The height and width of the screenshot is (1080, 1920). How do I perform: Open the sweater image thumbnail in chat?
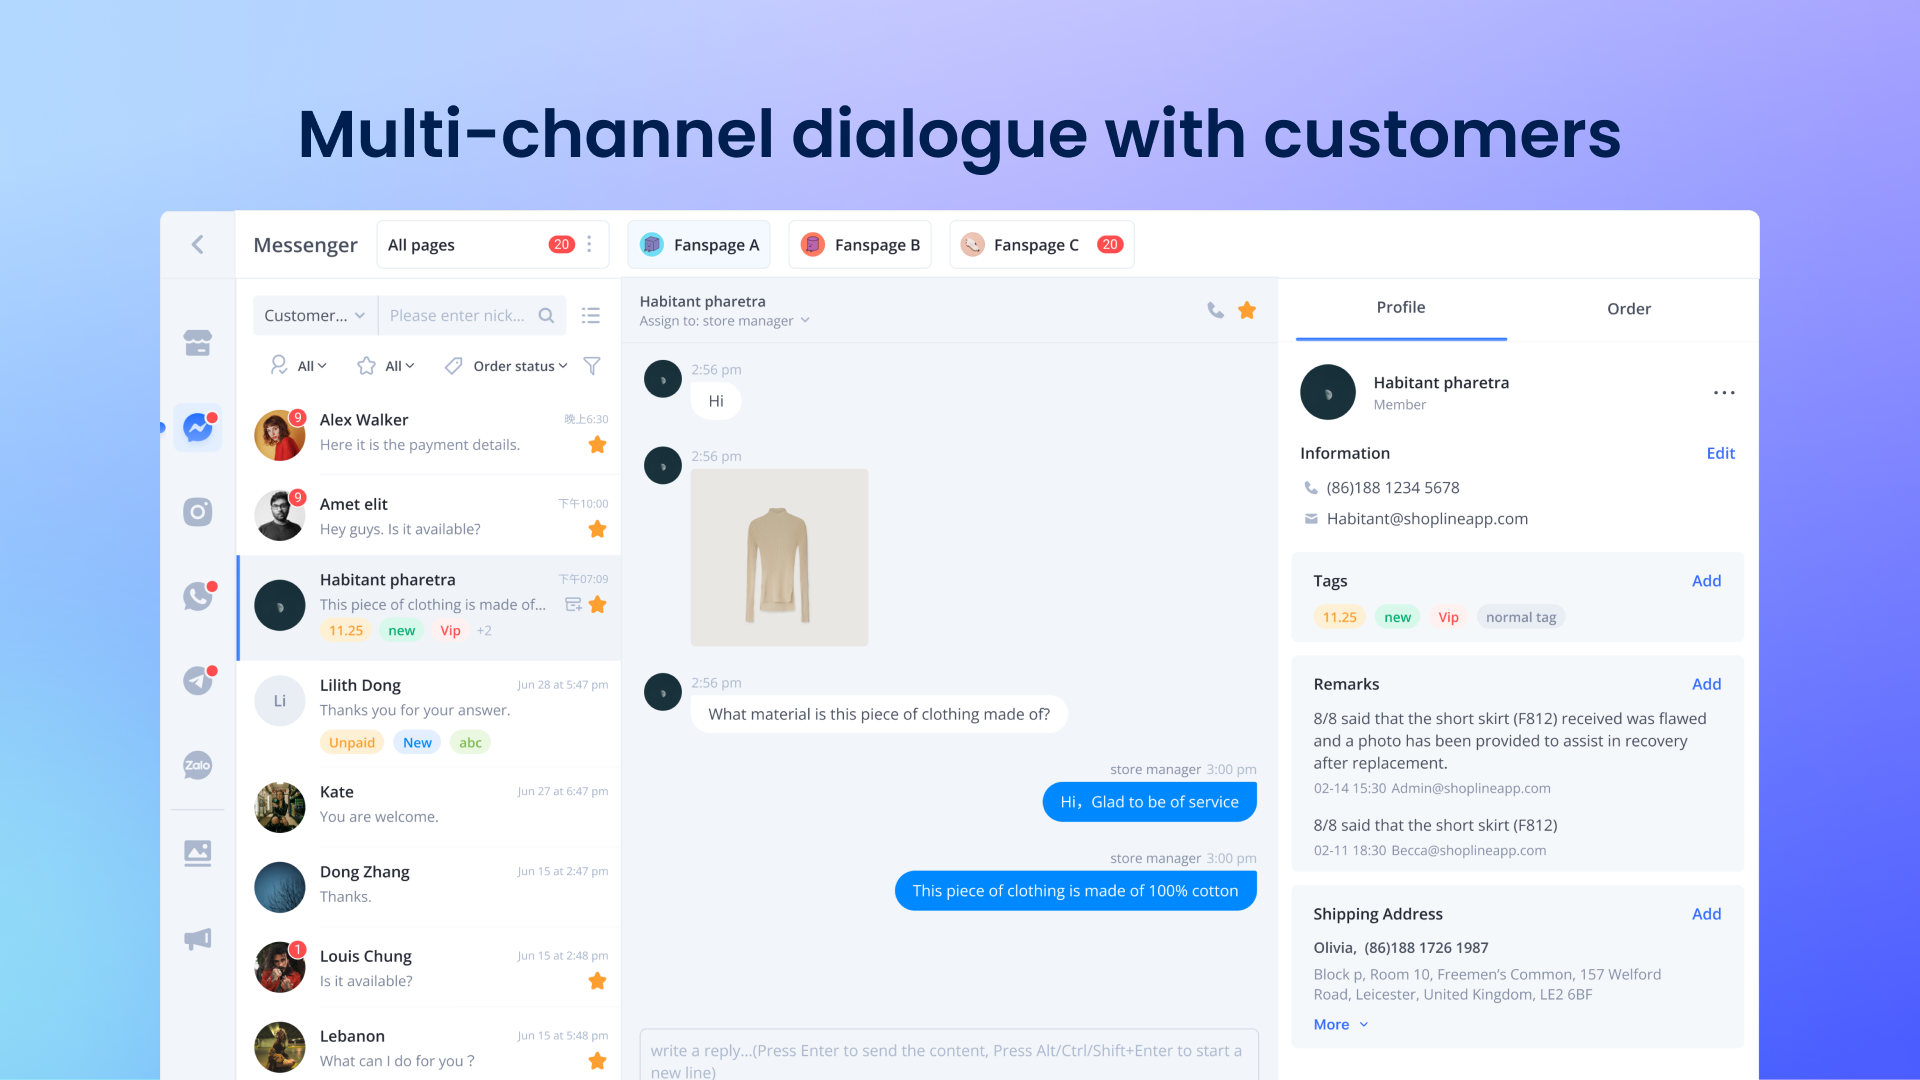(779, 557)
